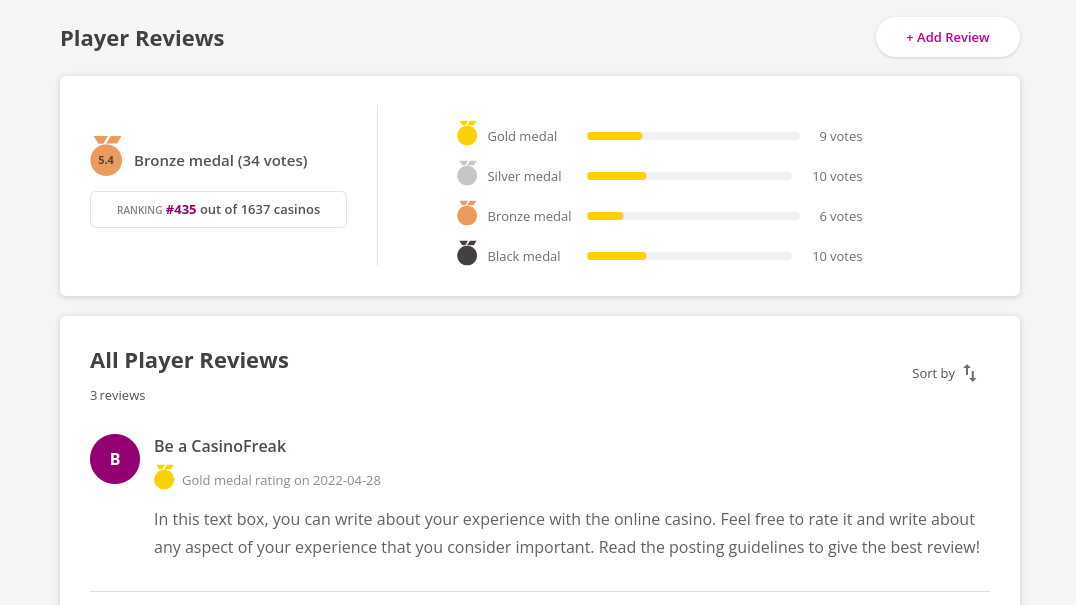Click the Bronze medal votes progress bar
The height and width of the screenshot is (605, 1076).
pyautogui.click(x=693, y=216)
